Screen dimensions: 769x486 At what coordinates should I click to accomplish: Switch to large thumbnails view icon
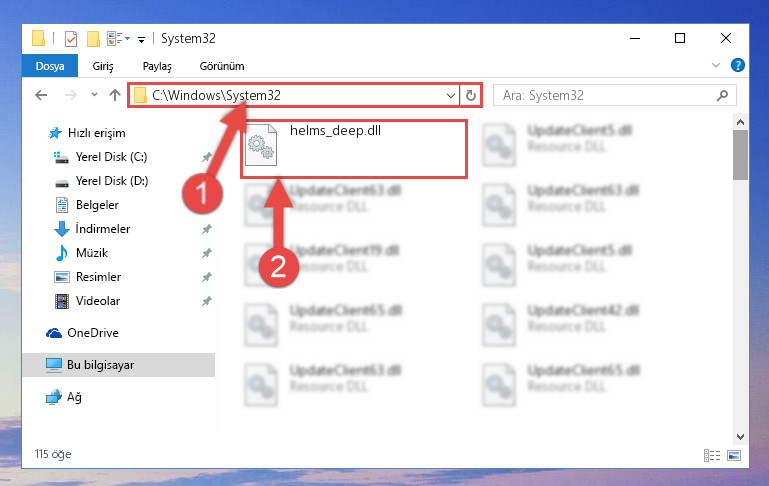click(x=734, y=455)
